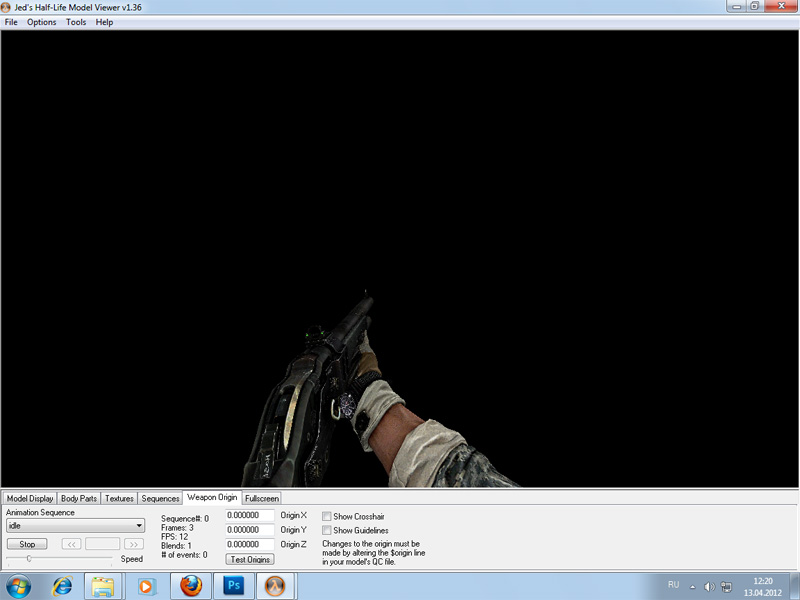Click the Test Origins button
800x600 pixels.
click(250, 559)
